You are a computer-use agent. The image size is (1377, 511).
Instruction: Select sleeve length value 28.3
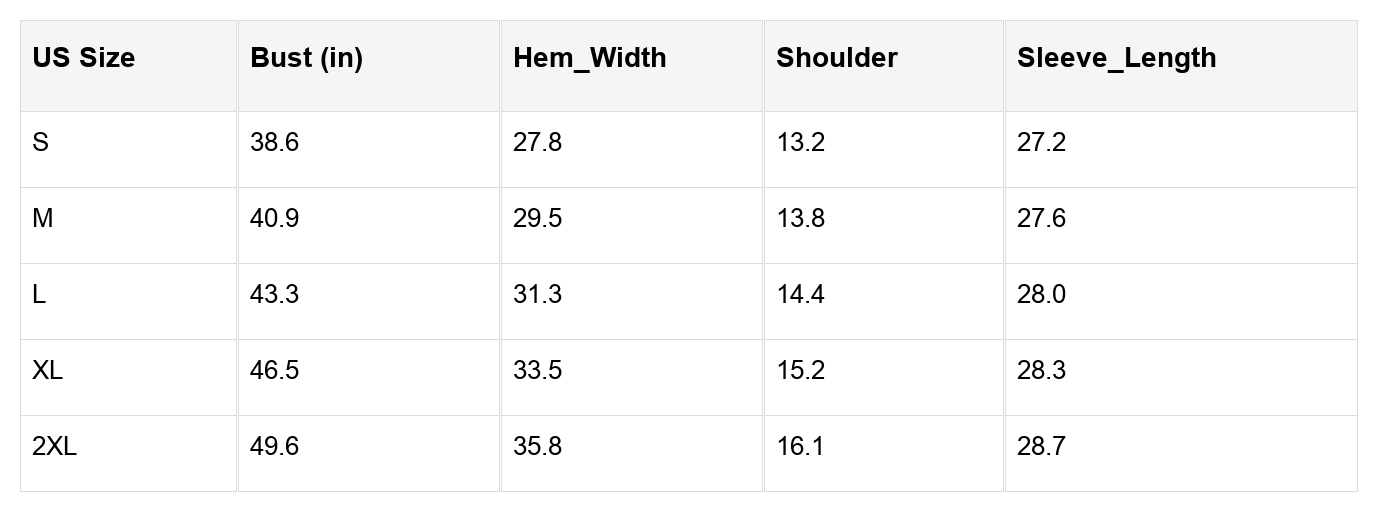click(x=1041, y=371)
